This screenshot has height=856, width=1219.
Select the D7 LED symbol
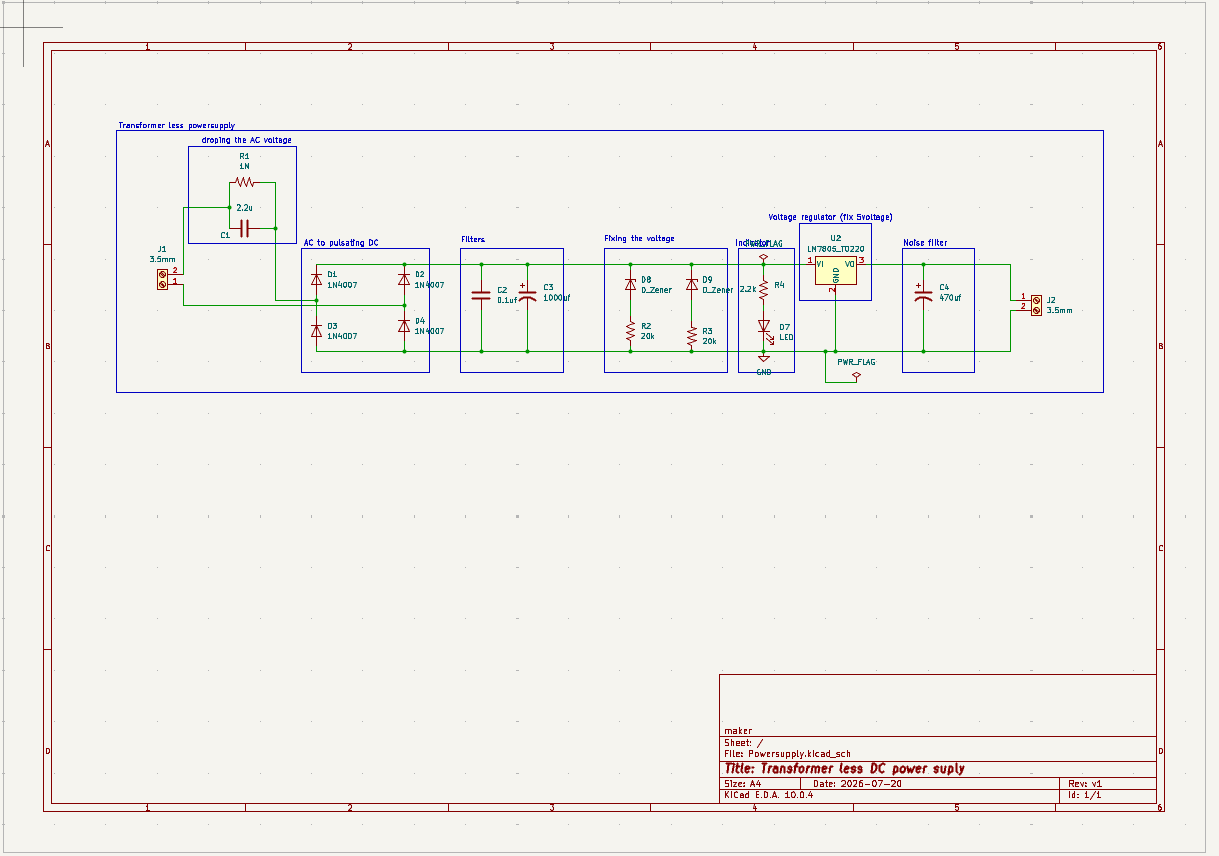(764, 327)
